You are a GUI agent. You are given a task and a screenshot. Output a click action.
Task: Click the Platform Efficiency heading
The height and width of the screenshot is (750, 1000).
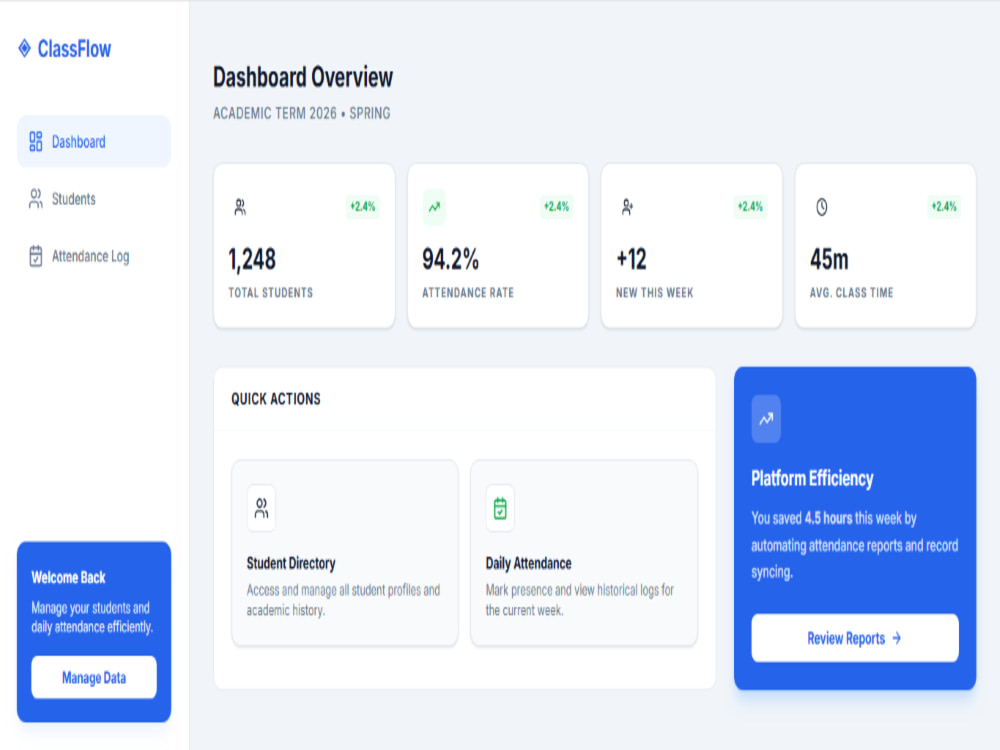[812, 478]
